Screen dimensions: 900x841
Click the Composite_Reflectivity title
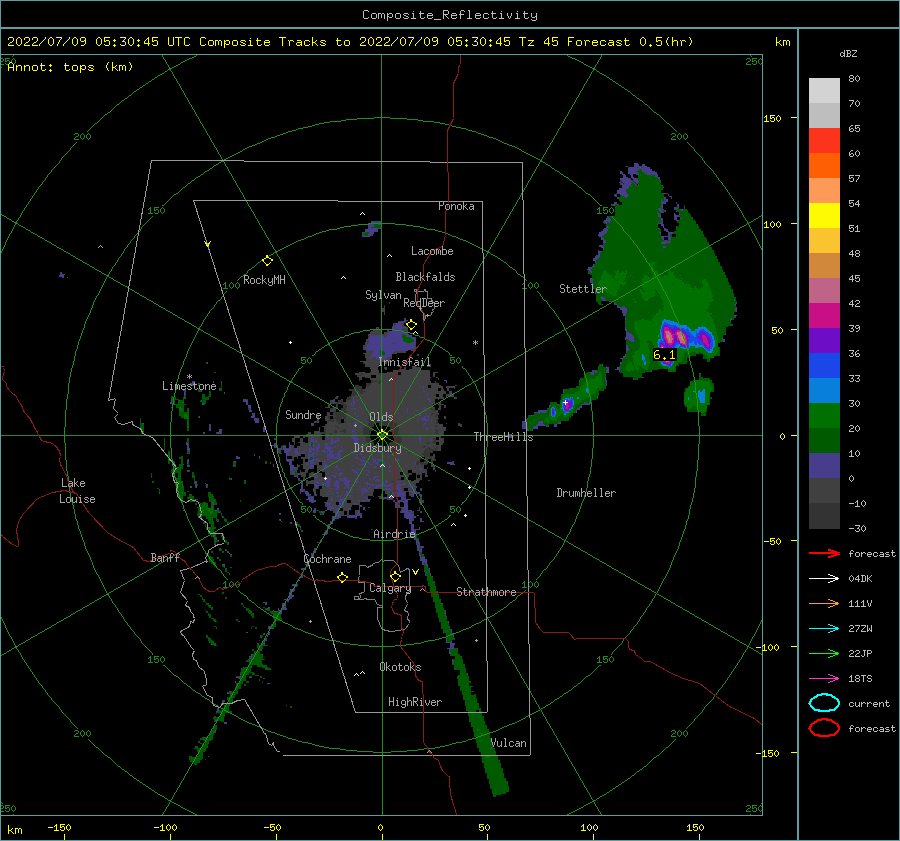coord(450,15)
